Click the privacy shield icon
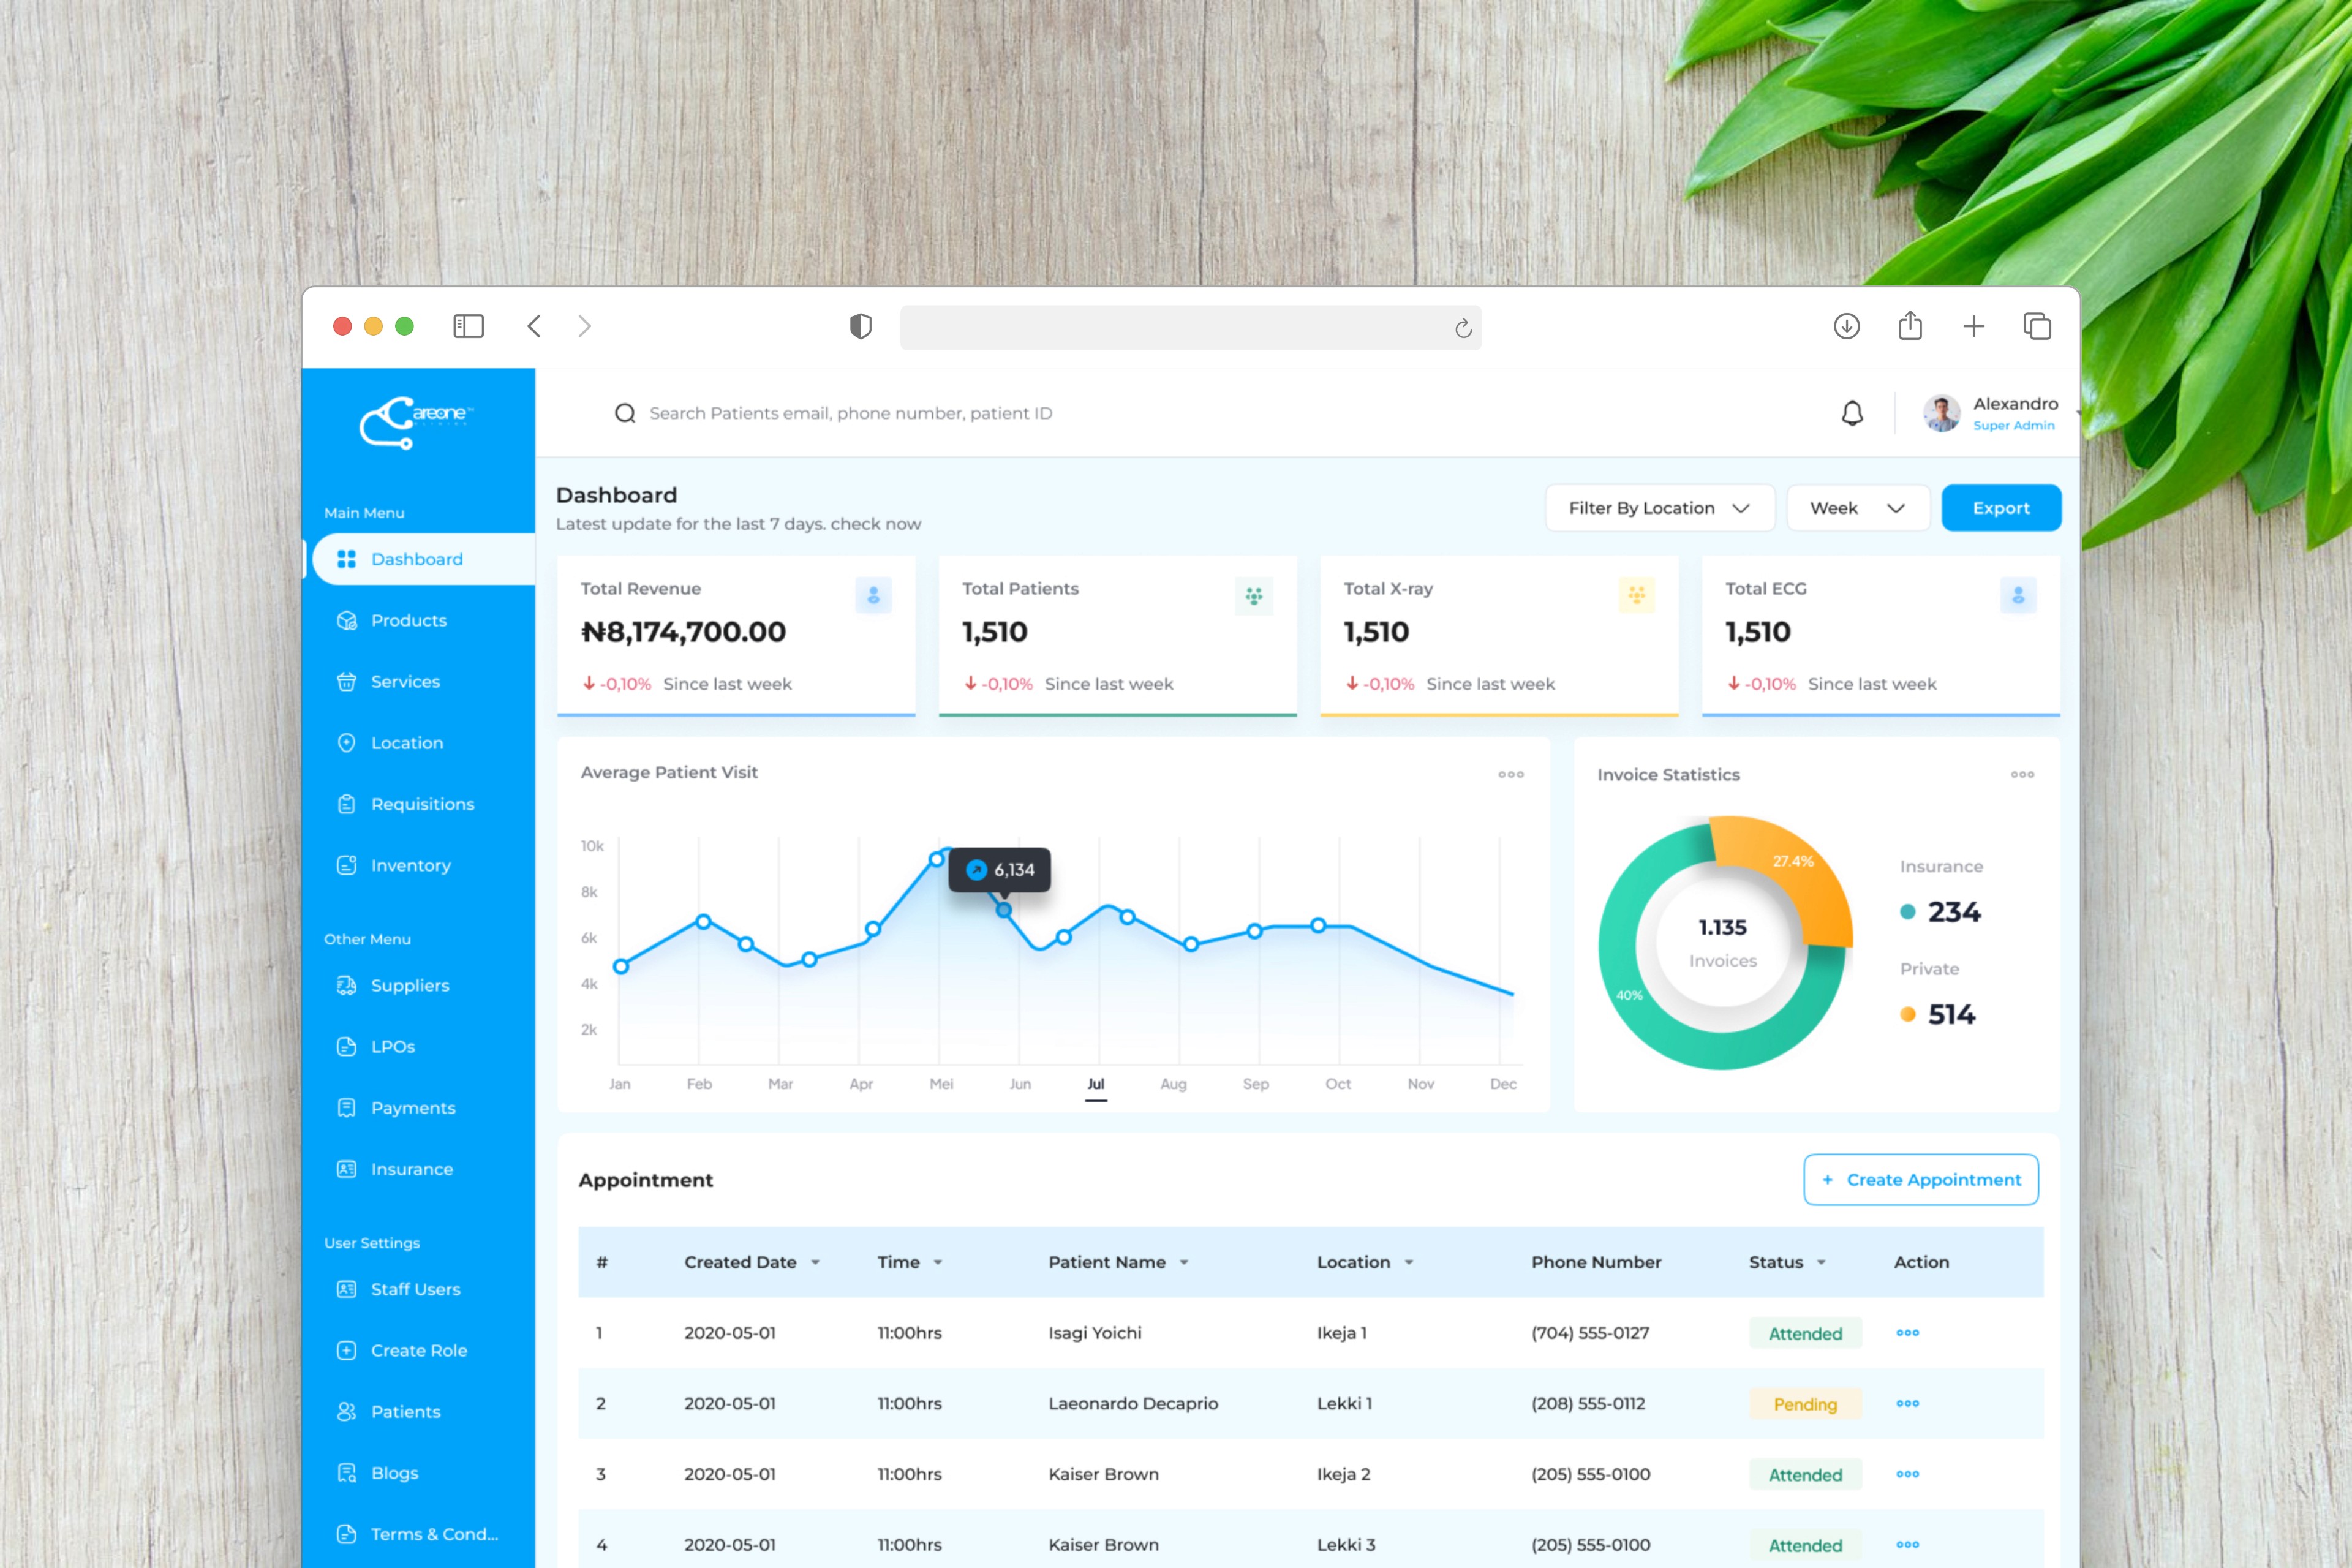The image size is (2352, 1568). click(x=860, y=326)
